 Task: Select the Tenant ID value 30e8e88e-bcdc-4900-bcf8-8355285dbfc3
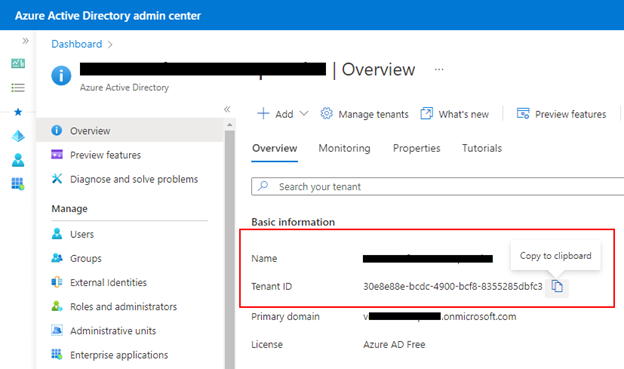click(452, 286)
